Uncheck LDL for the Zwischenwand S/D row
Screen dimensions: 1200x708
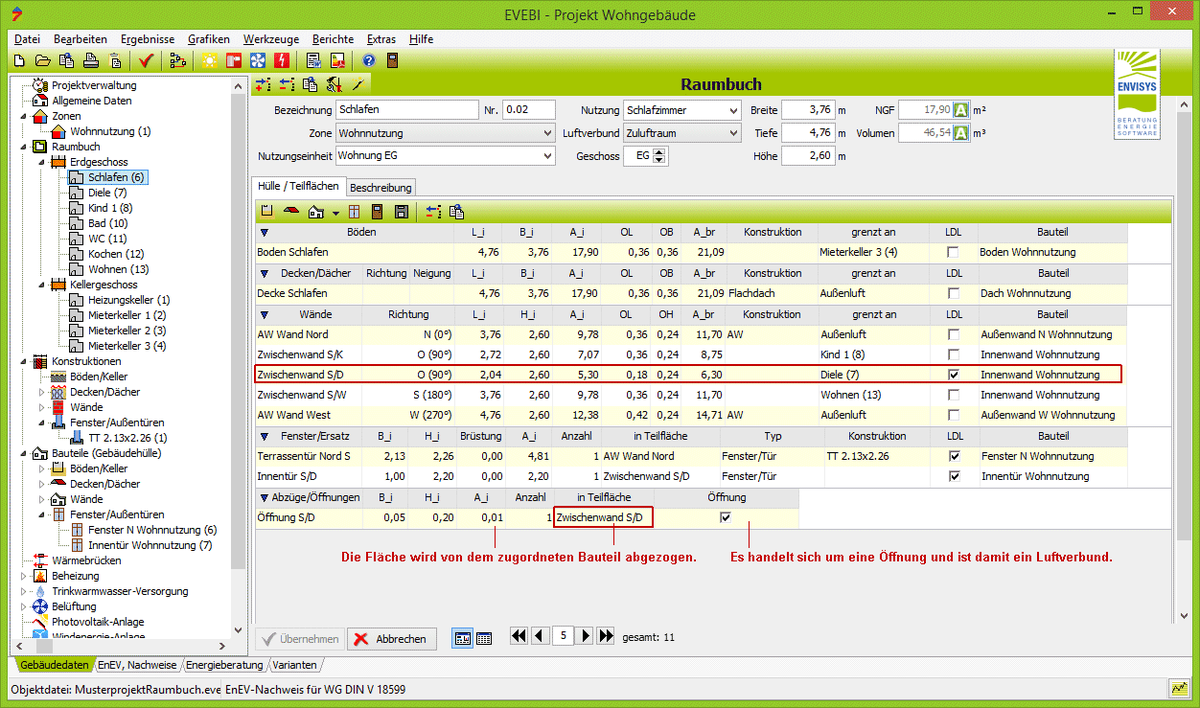[x=954, y=375]
